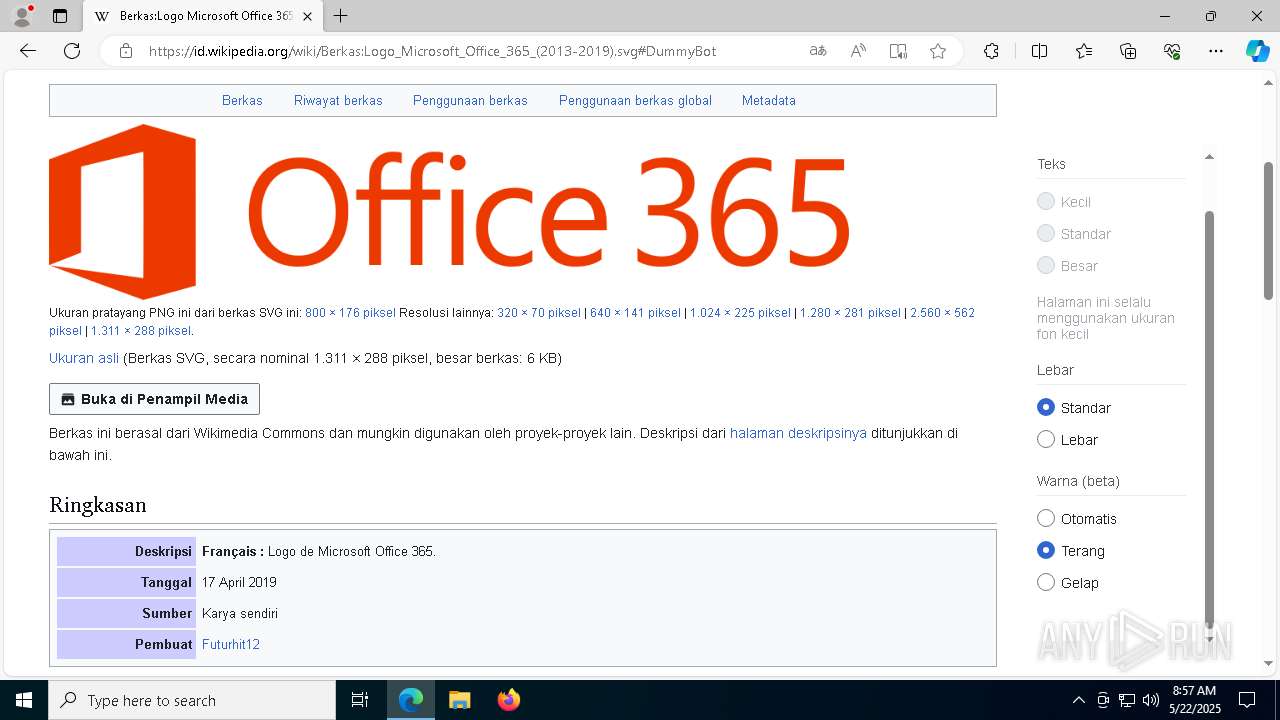The image size is (1280, 720).
Task: Open Browser essentials icon
Action: (x=1172, y=51)
